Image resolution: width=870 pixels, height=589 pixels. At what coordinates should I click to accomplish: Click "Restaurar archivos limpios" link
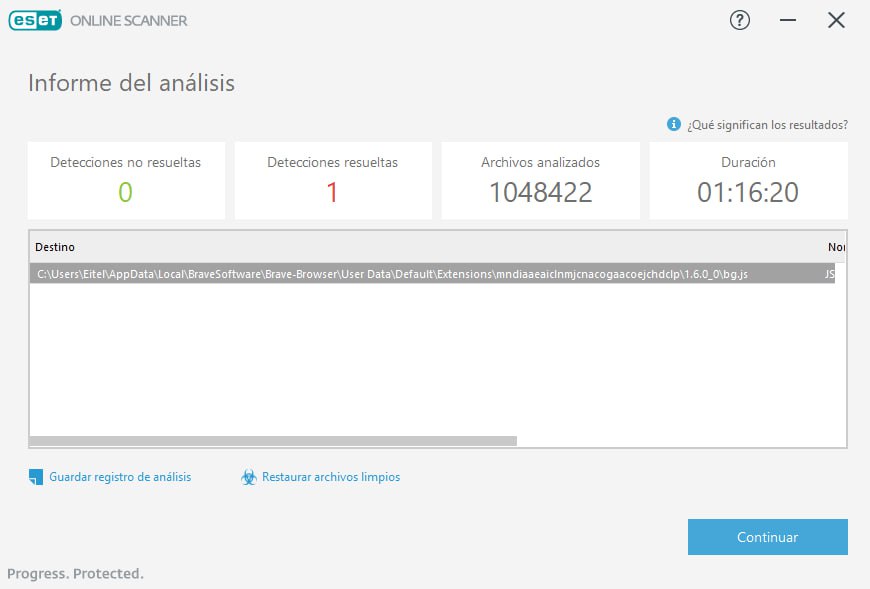331,477
